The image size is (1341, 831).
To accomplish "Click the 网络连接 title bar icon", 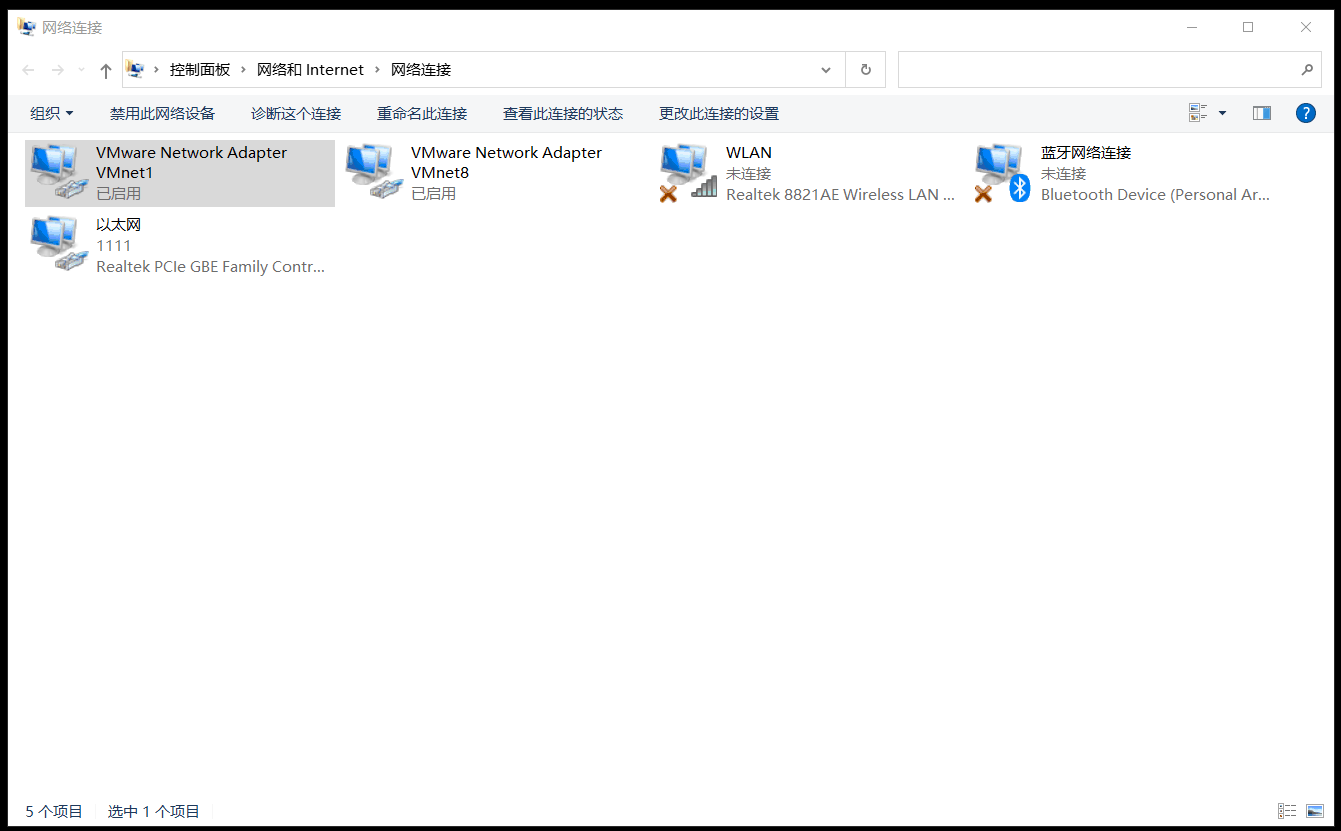I will click(27, 27).
